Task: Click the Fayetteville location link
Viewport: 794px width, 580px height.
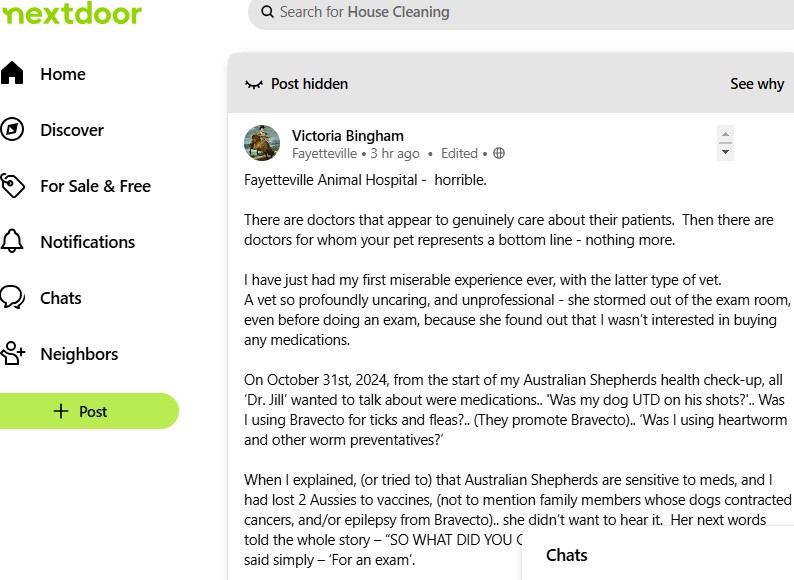Action: click(324, 154)
